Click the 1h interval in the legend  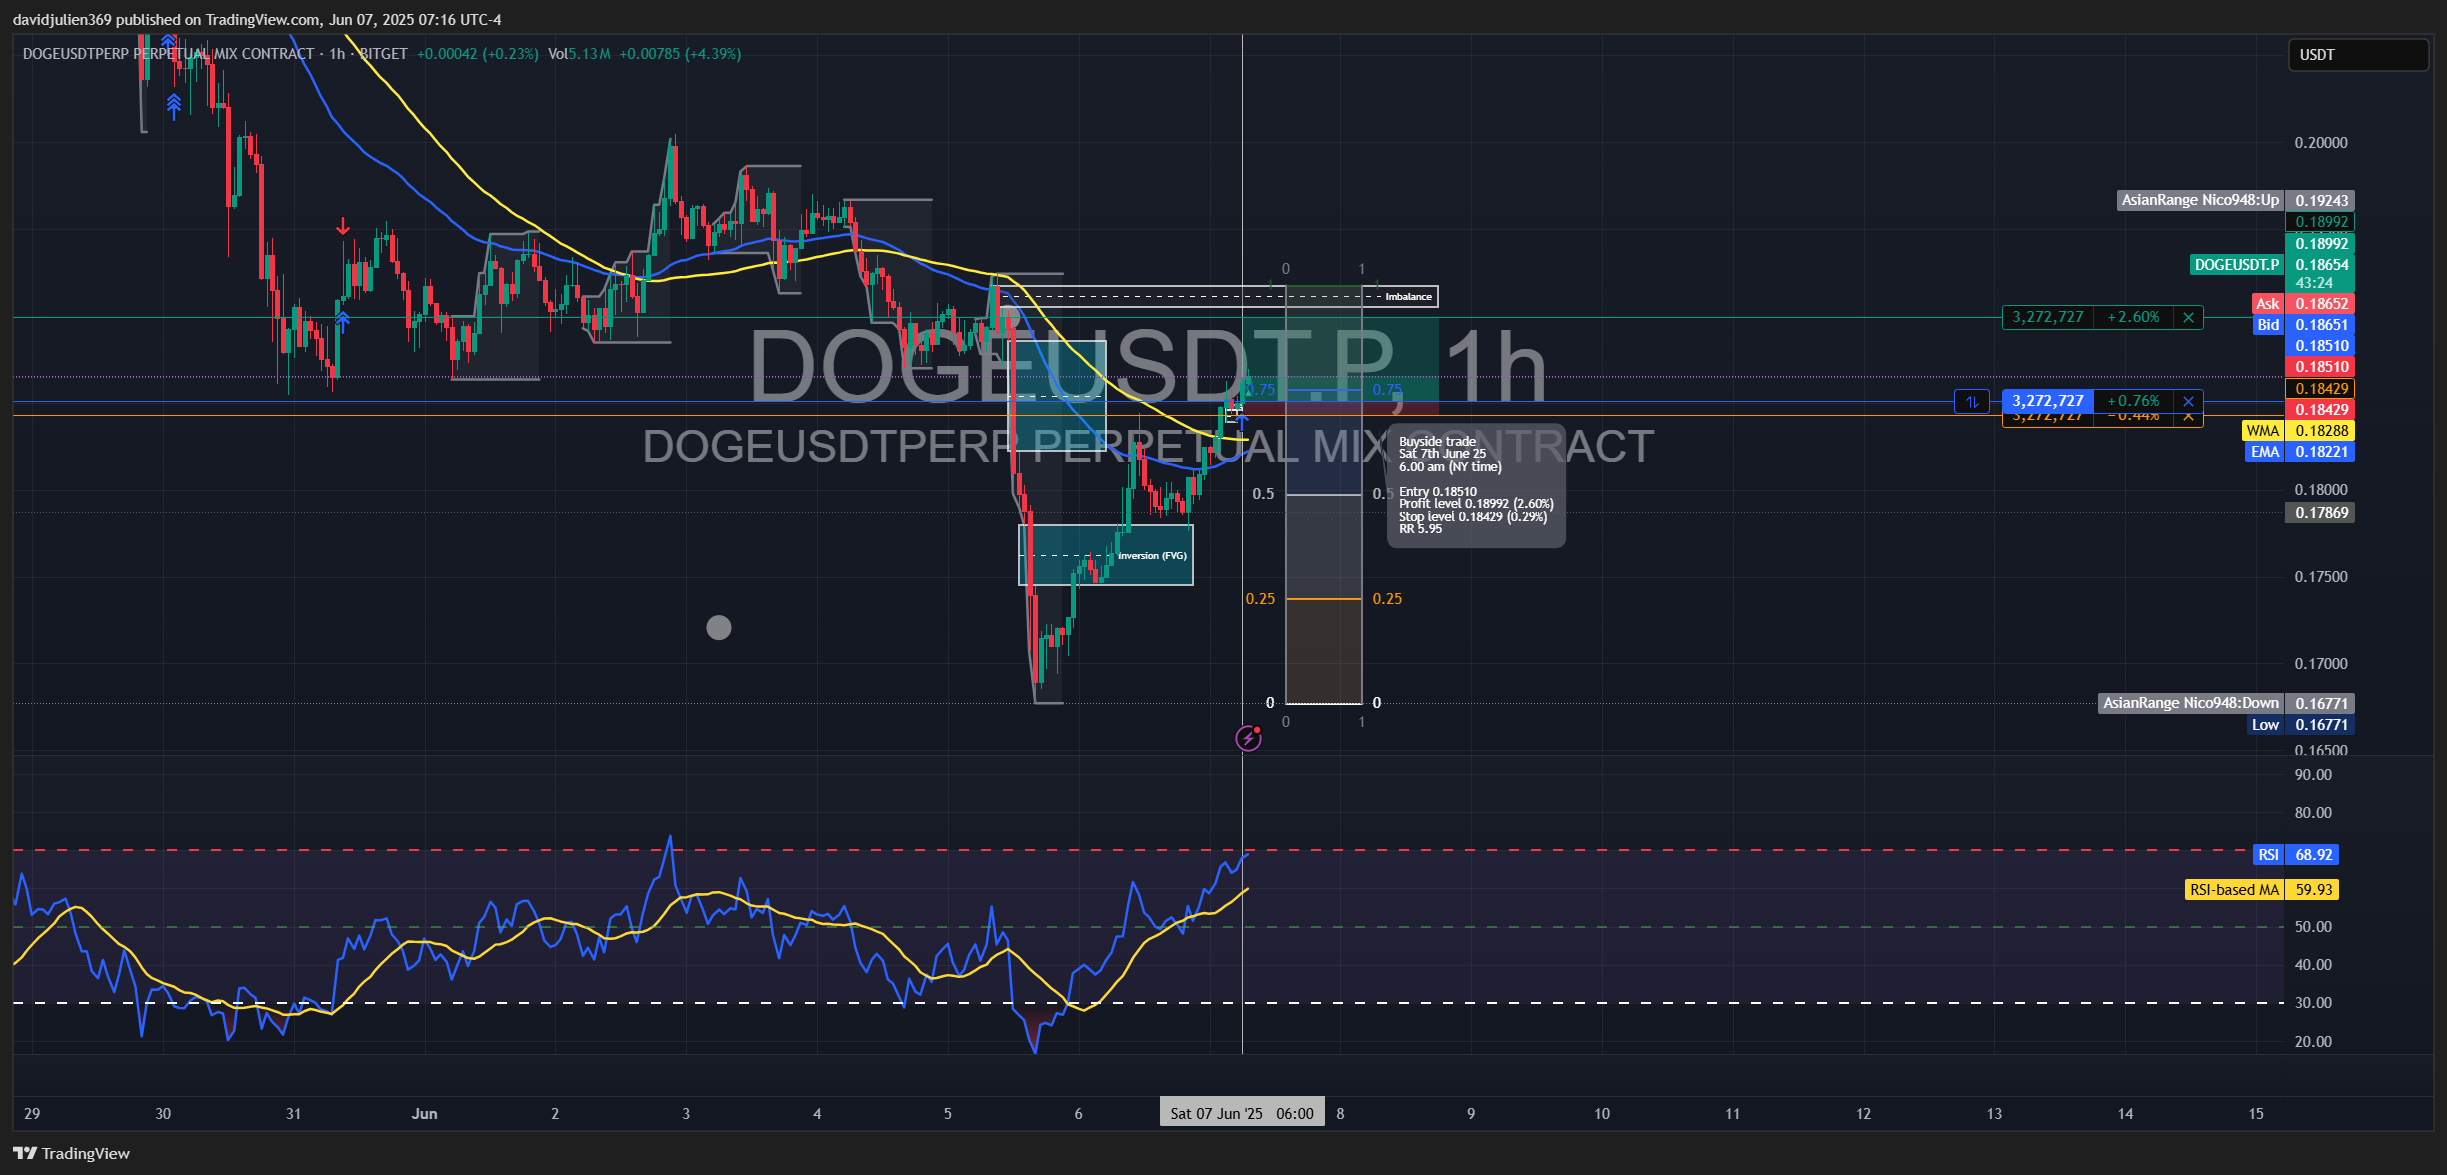[x=337, y=54]
